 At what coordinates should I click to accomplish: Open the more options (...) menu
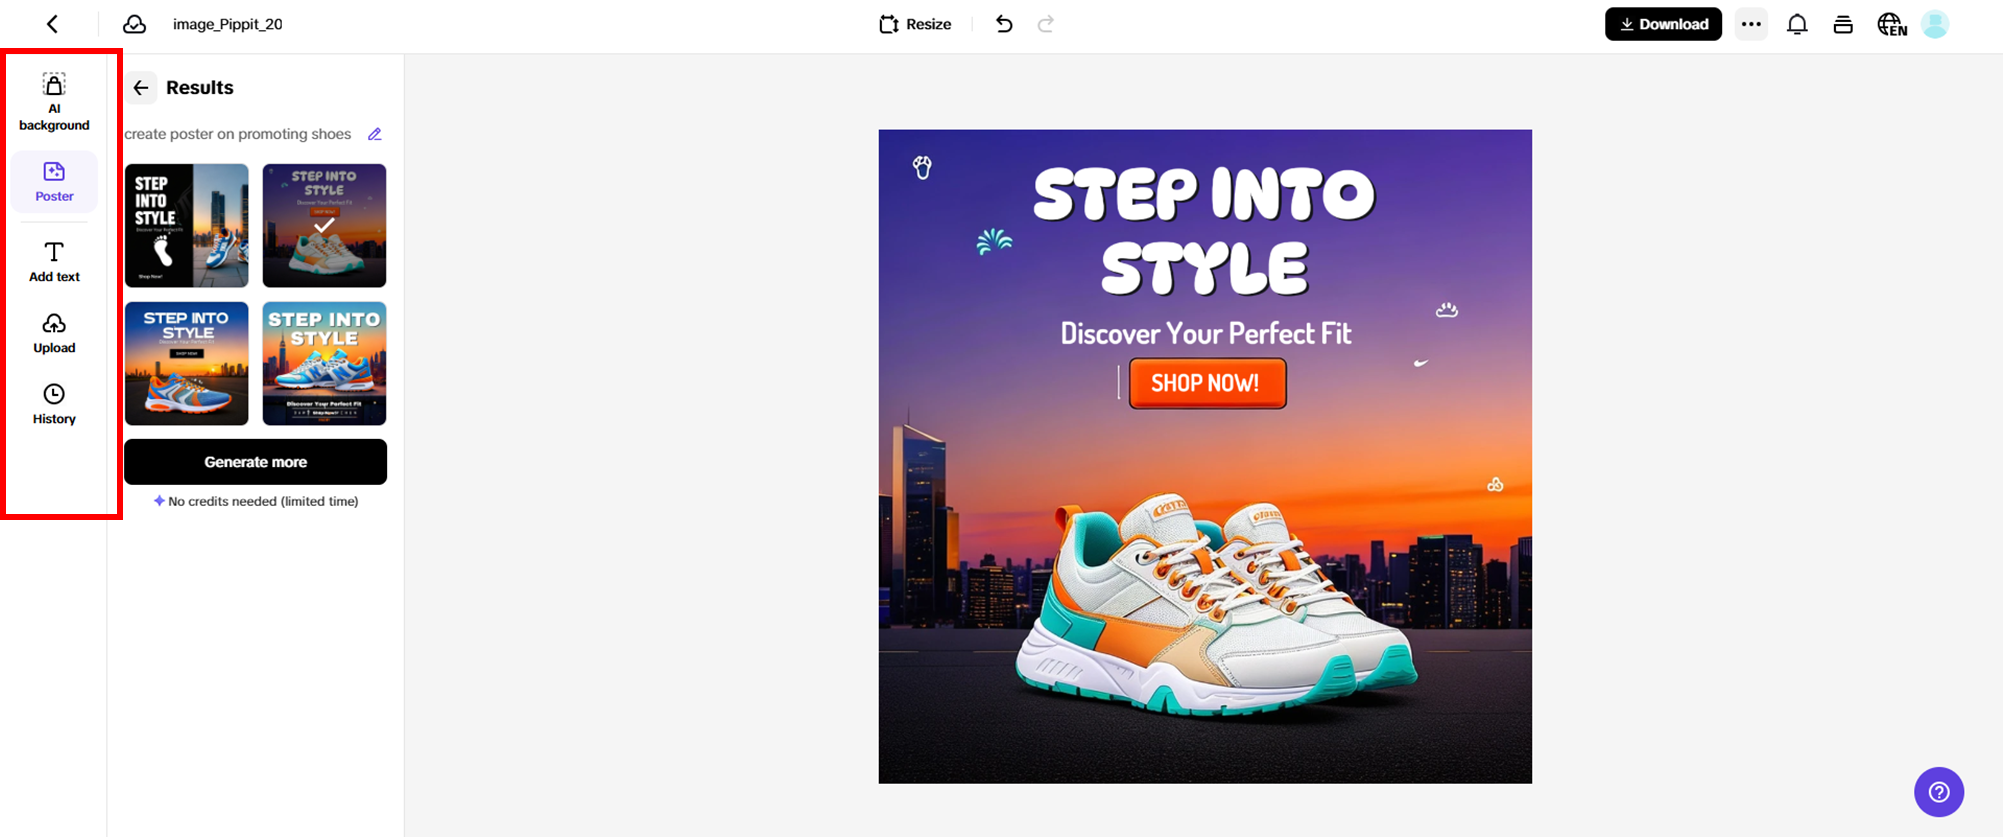[1750, 23]
